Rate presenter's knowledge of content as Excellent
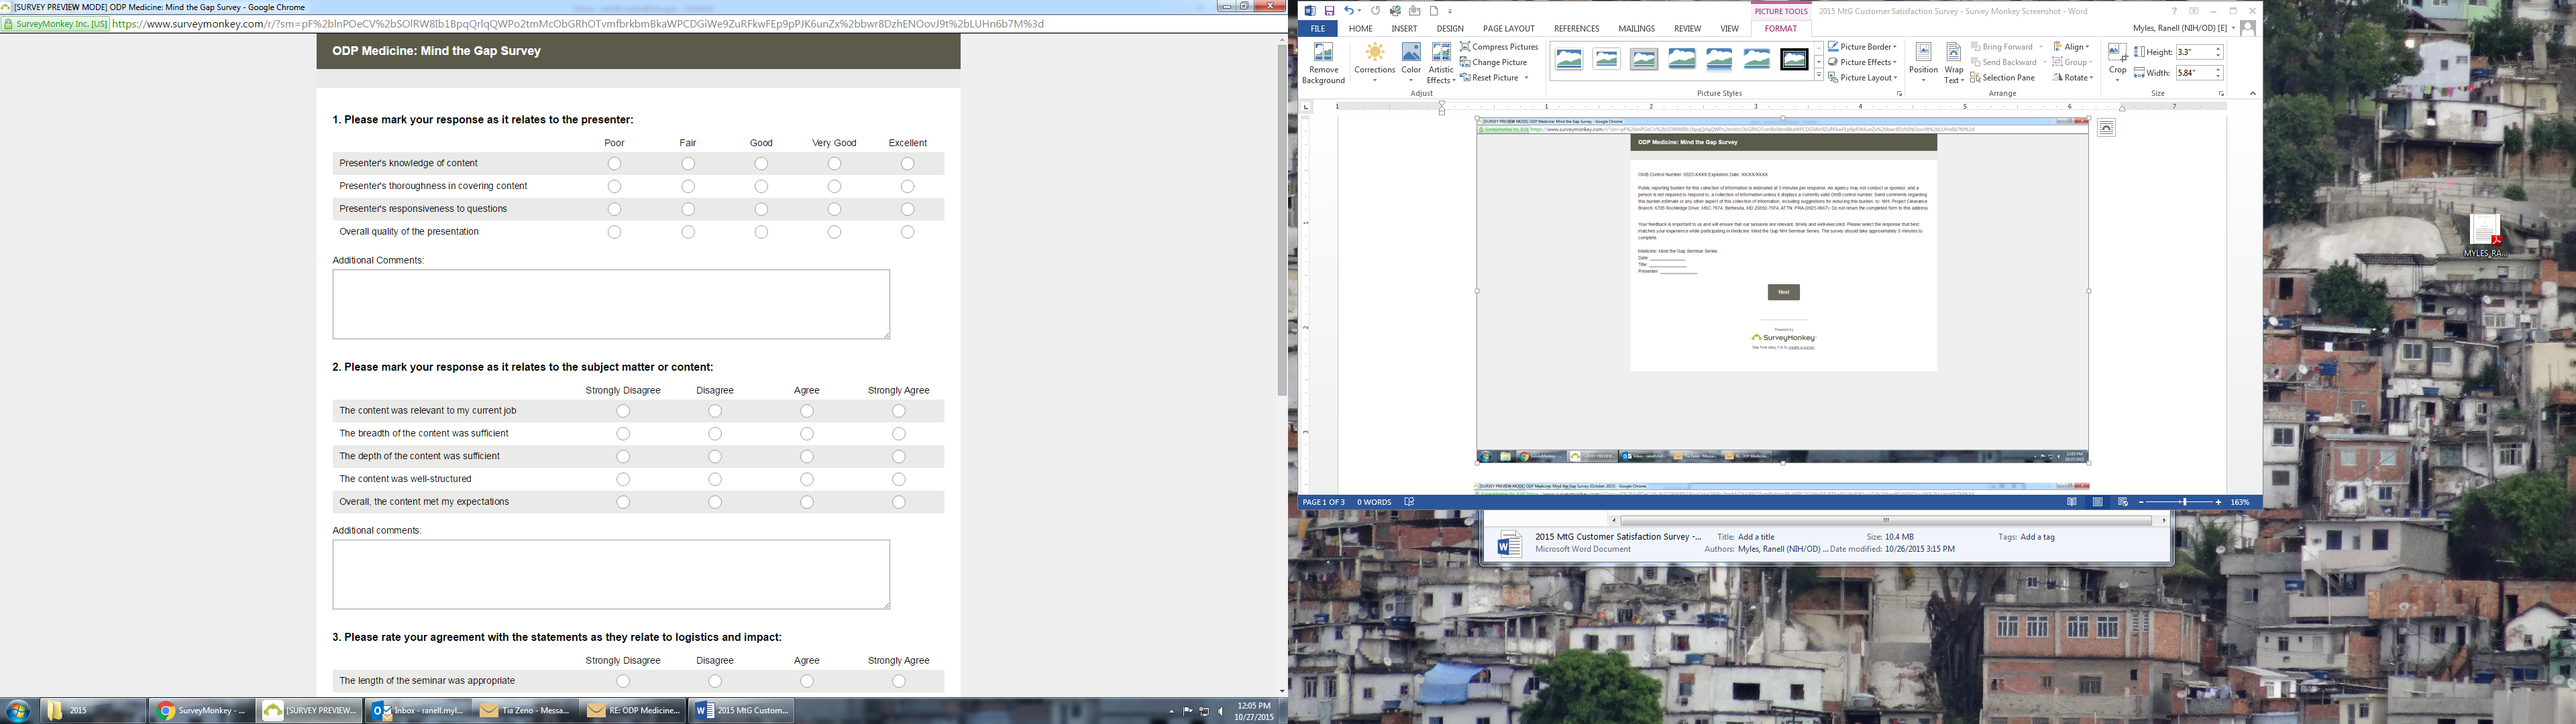2576x724 pixels. (x=907, y=164)
